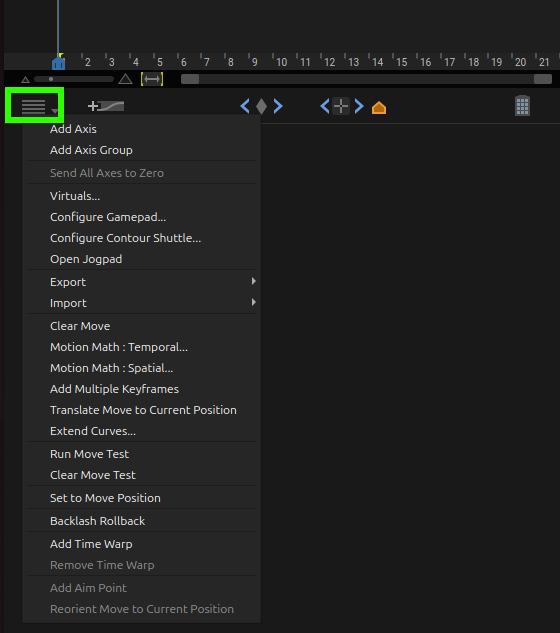The height and width of the screenshot is (633, 560).
Task: Toggle the yellow bracket fit-range button
Action: (x=152, y=79)
